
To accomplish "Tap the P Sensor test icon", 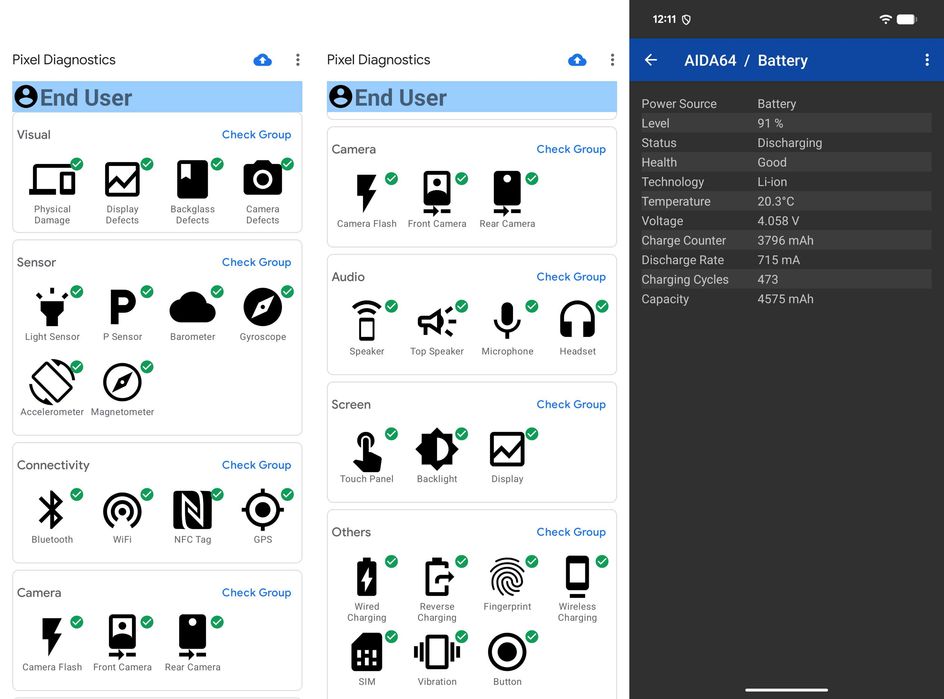I will tap(123, 307).
